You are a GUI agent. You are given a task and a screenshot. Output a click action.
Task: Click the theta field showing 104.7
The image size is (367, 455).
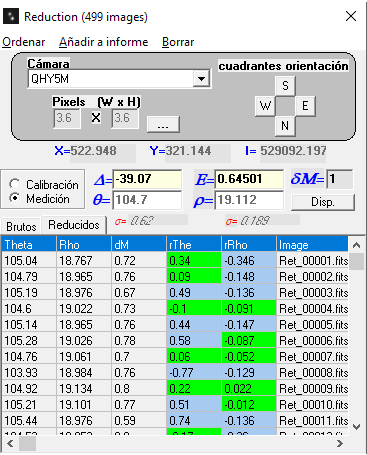point(147,200)
